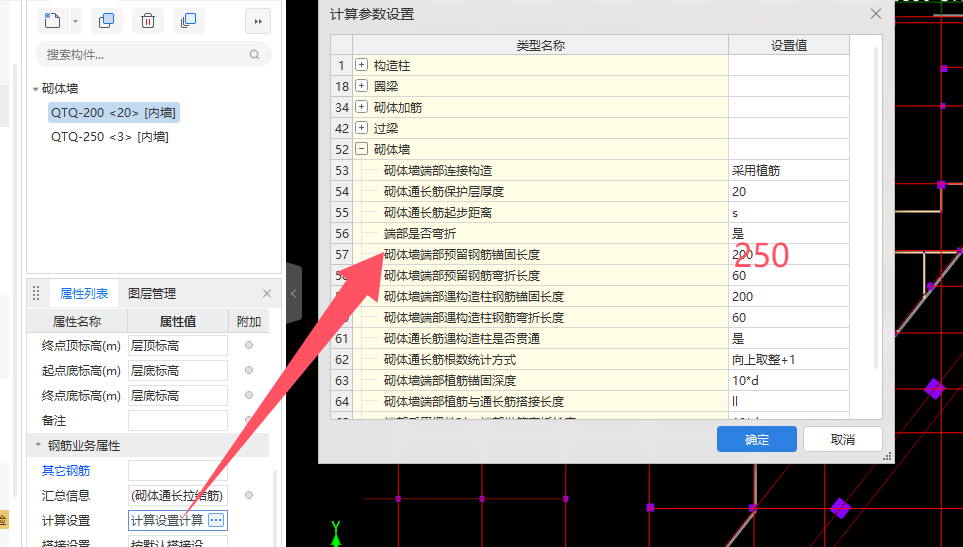Click the copy component icon
Screen dimensions: 963x547
point(106,21)
